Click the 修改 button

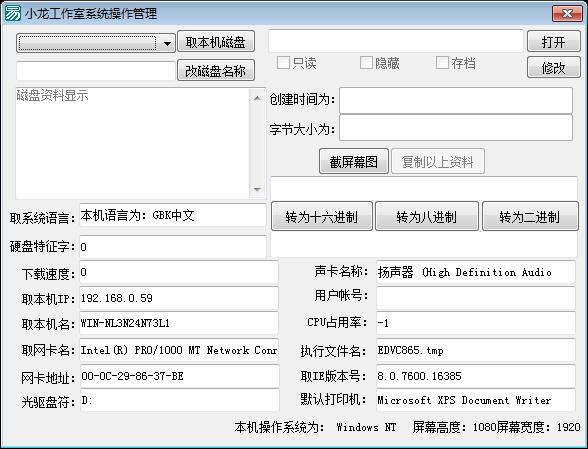click(x=554, y=68)
